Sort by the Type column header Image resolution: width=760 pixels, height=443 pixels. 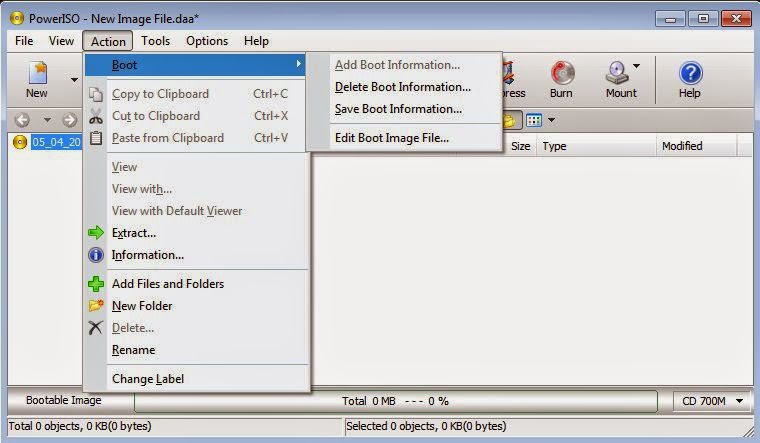point(596,146)
